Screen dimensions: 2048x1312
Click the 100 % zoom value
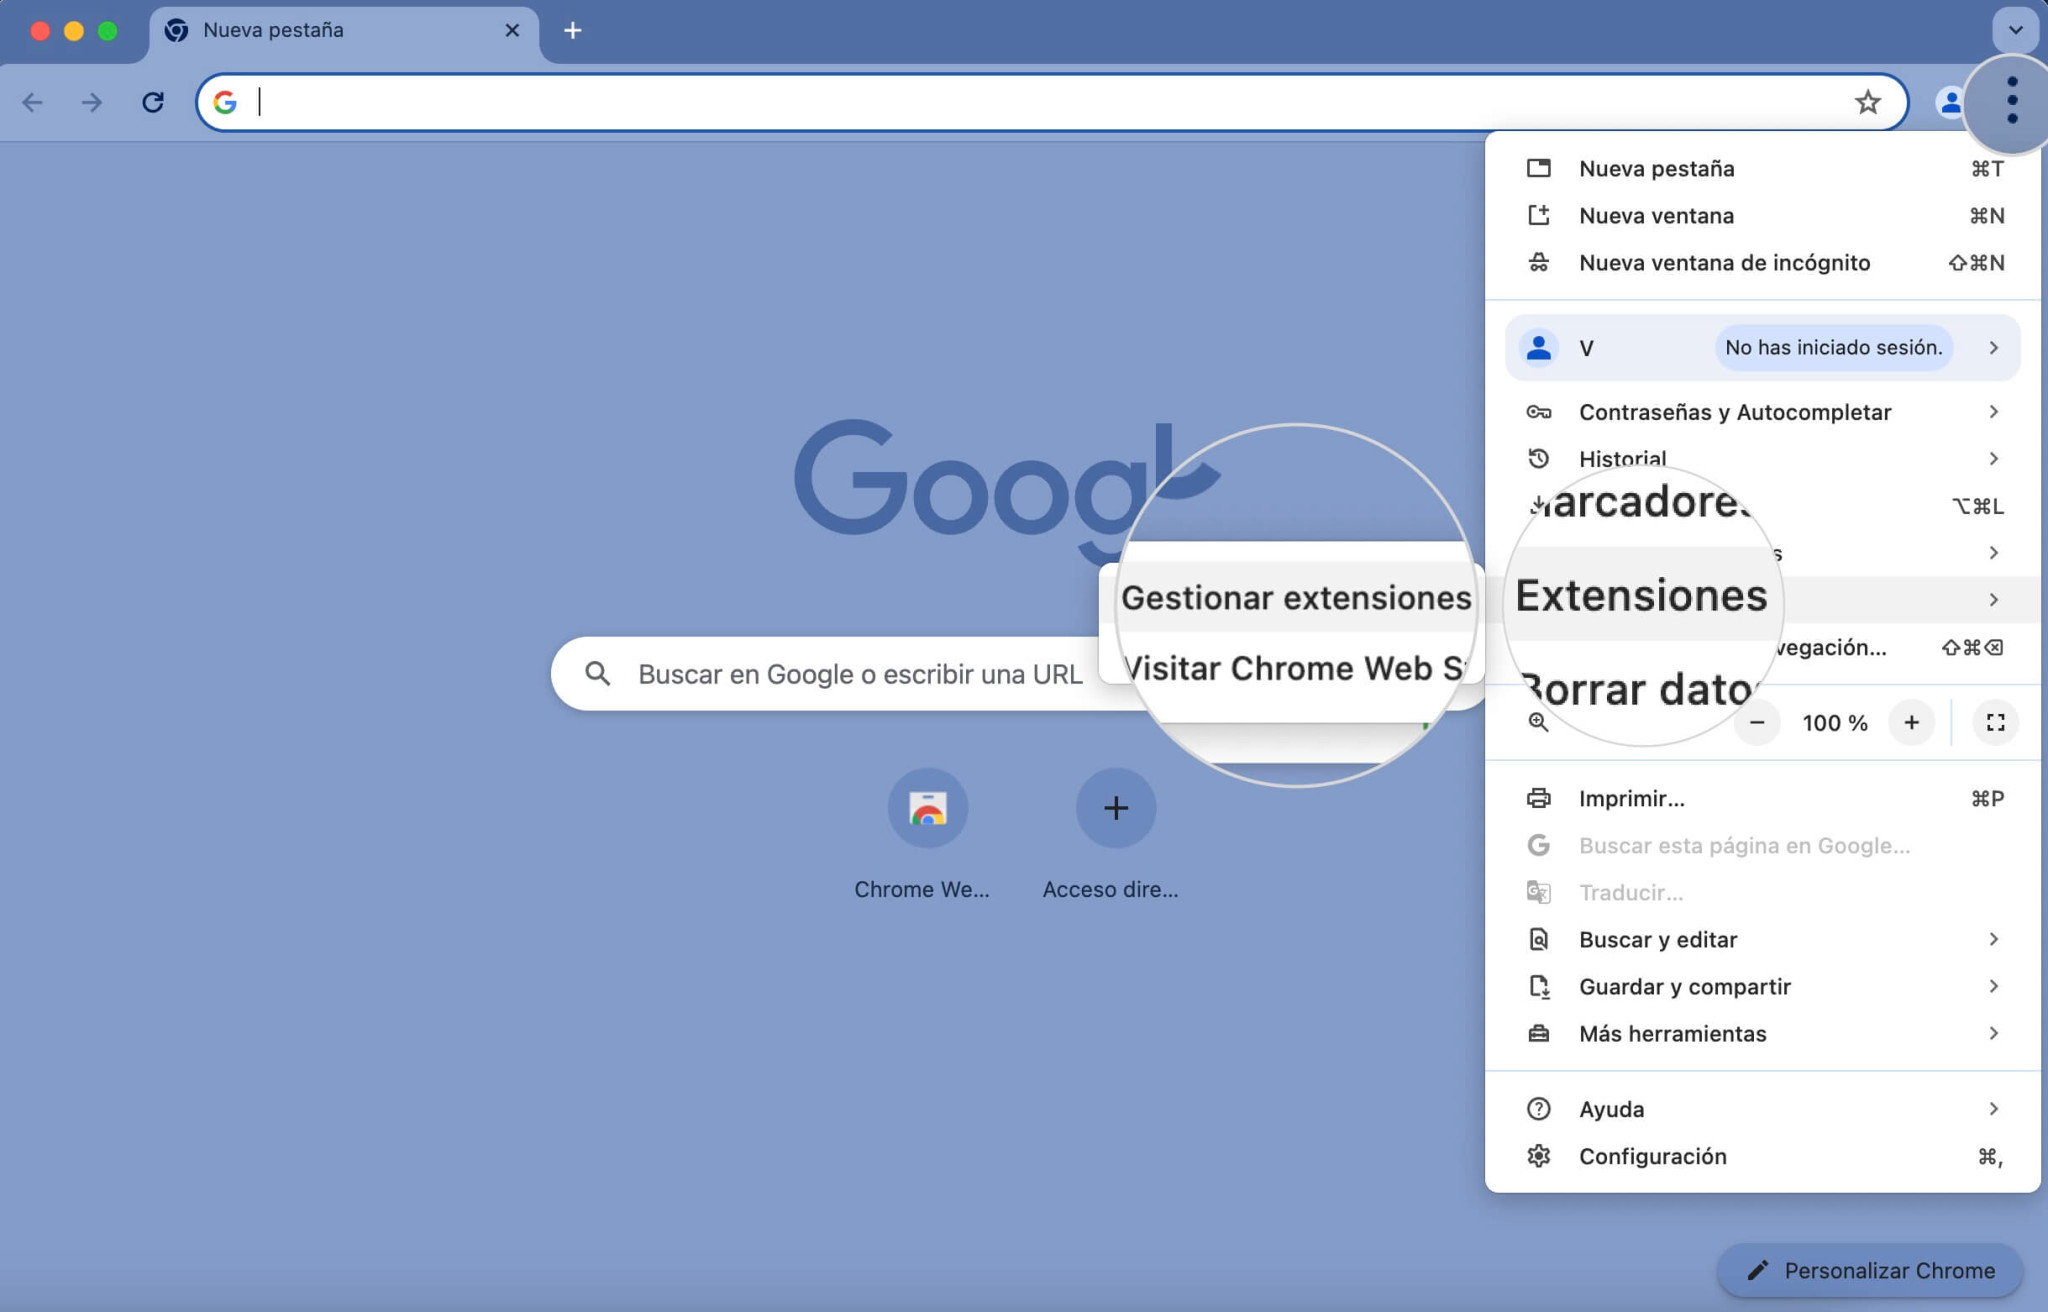click(1834, 722)
